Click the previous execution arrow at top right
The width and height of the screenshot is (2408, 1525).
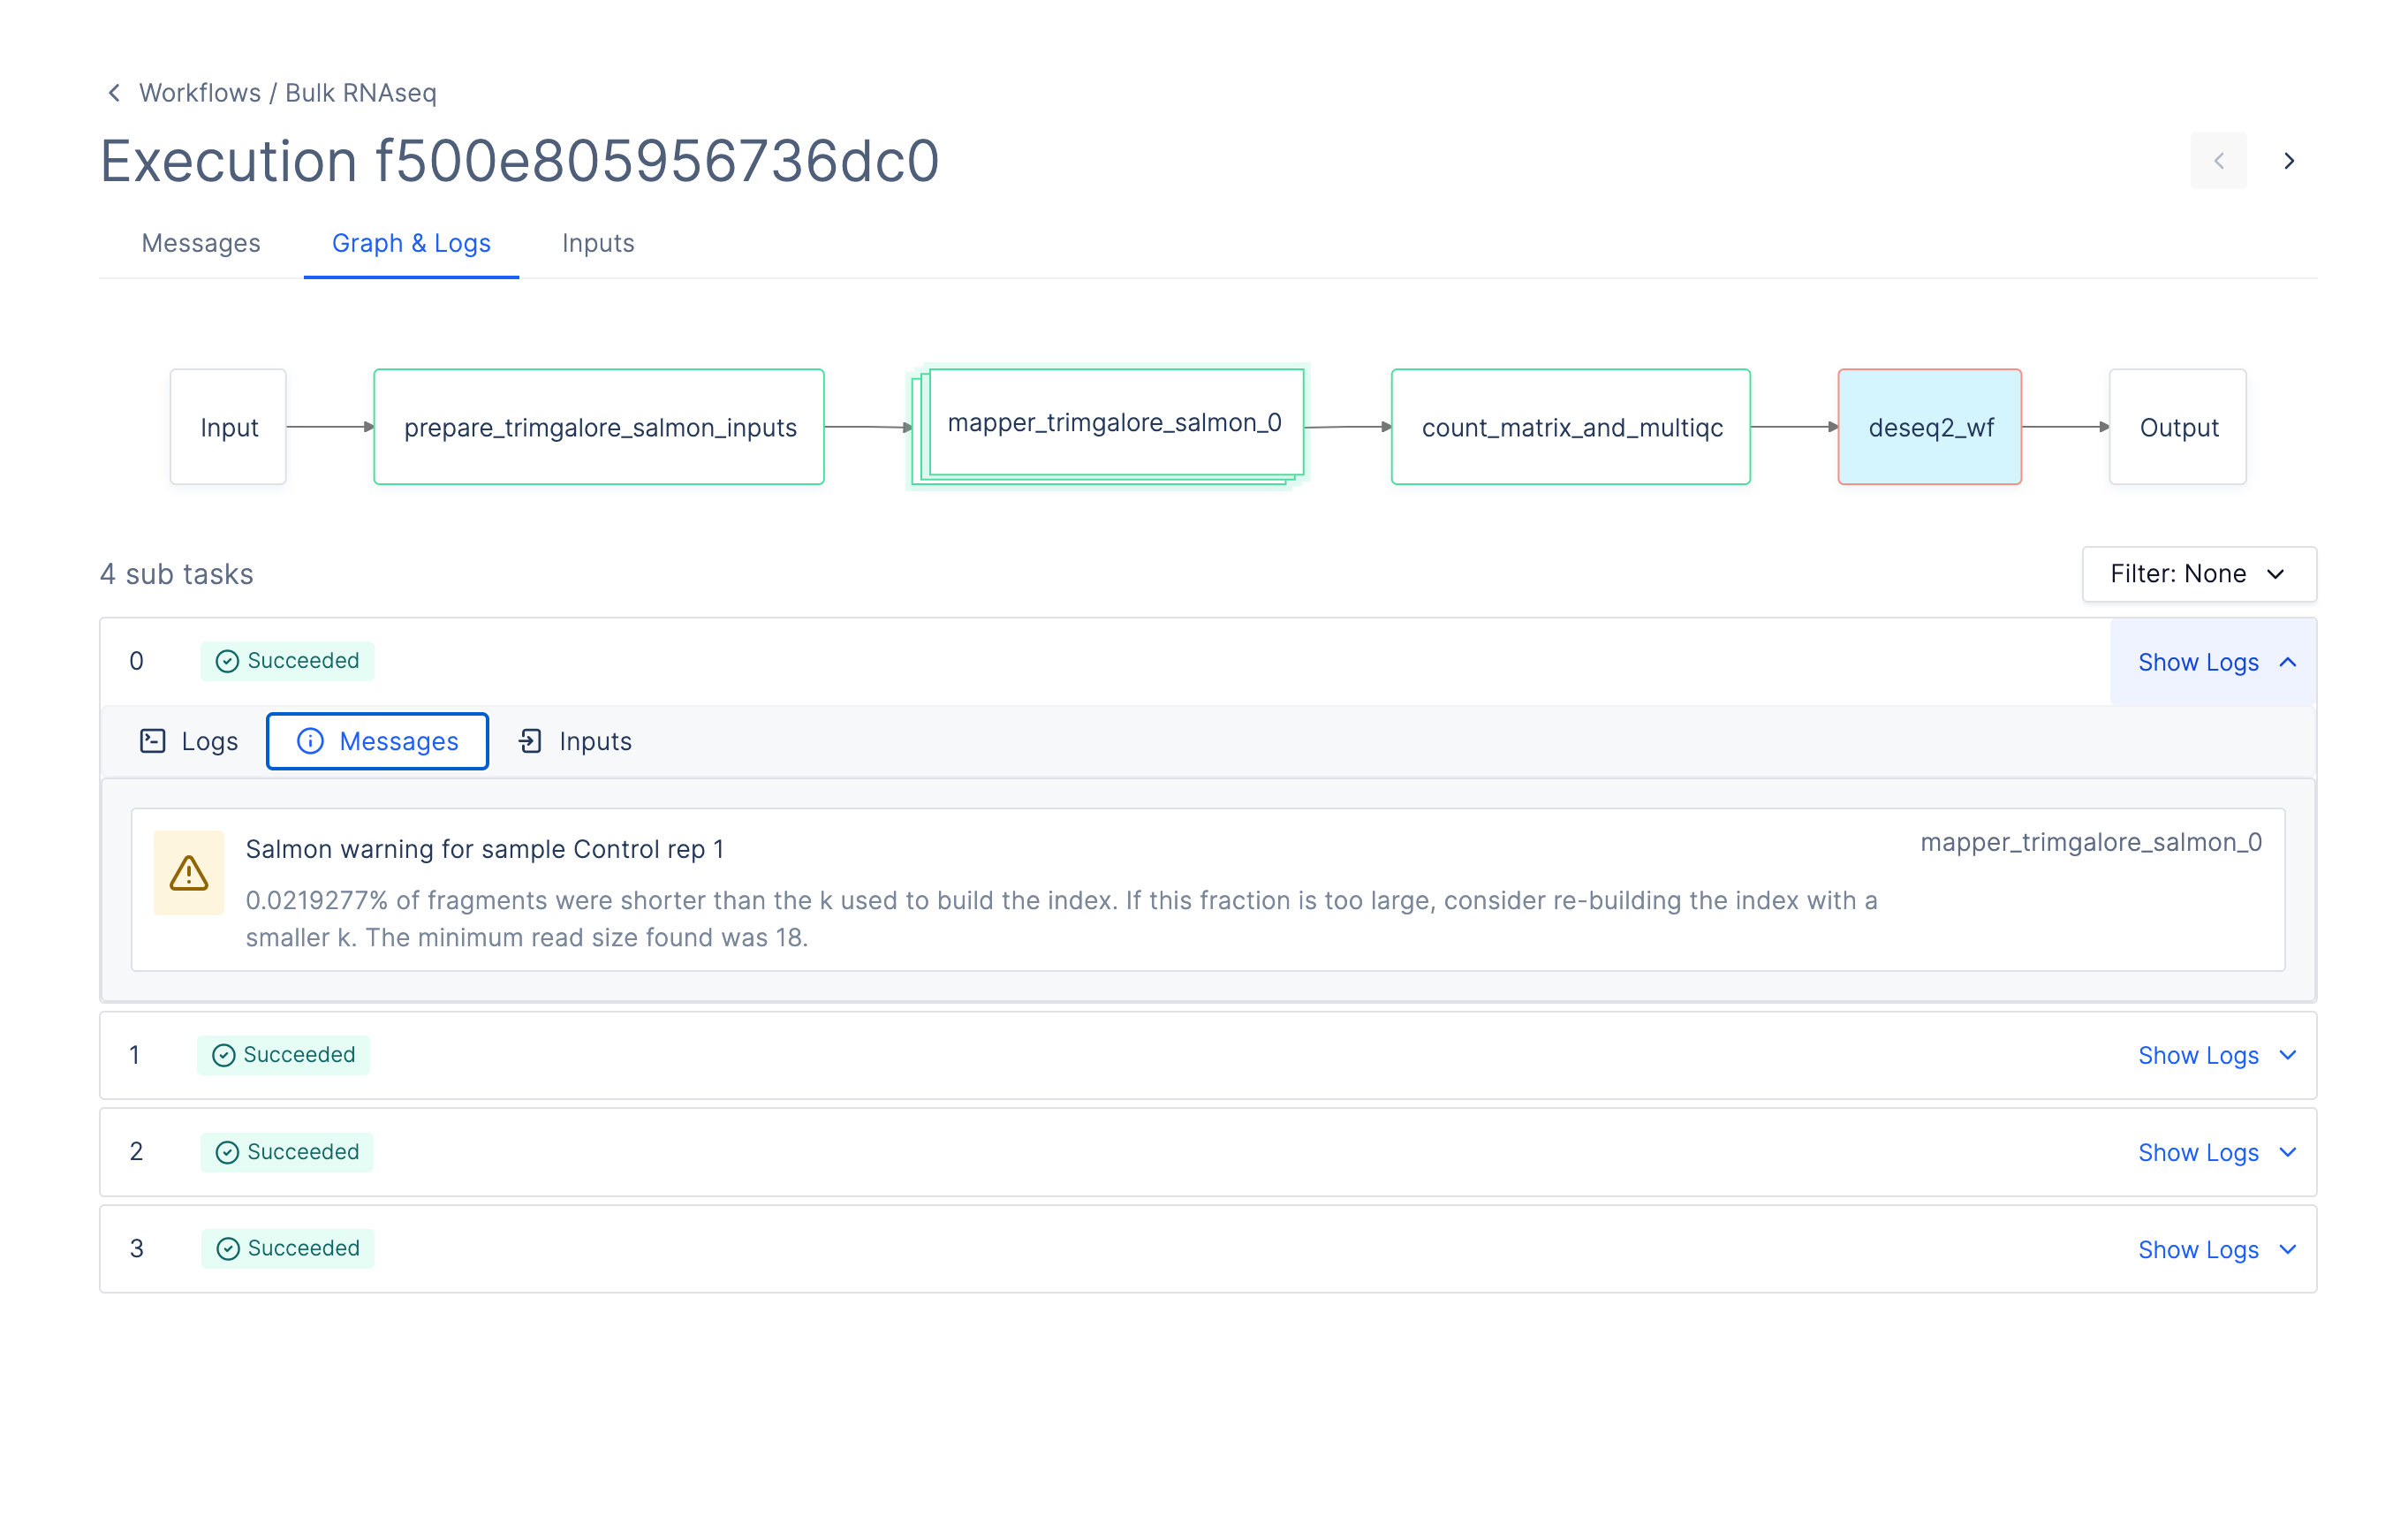(2218, 160)
